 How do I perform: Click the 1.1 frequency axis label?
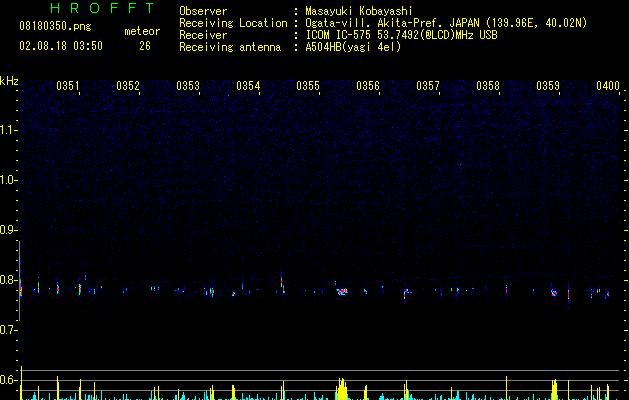(x=8, y=130)
